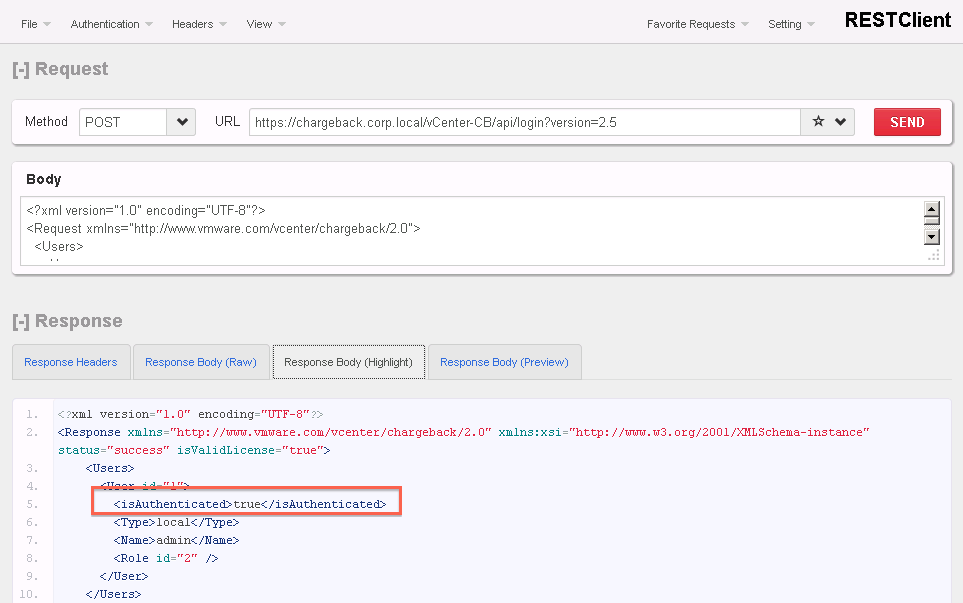
Task: Click inside the URL input field
Action: tap(524, 122)
